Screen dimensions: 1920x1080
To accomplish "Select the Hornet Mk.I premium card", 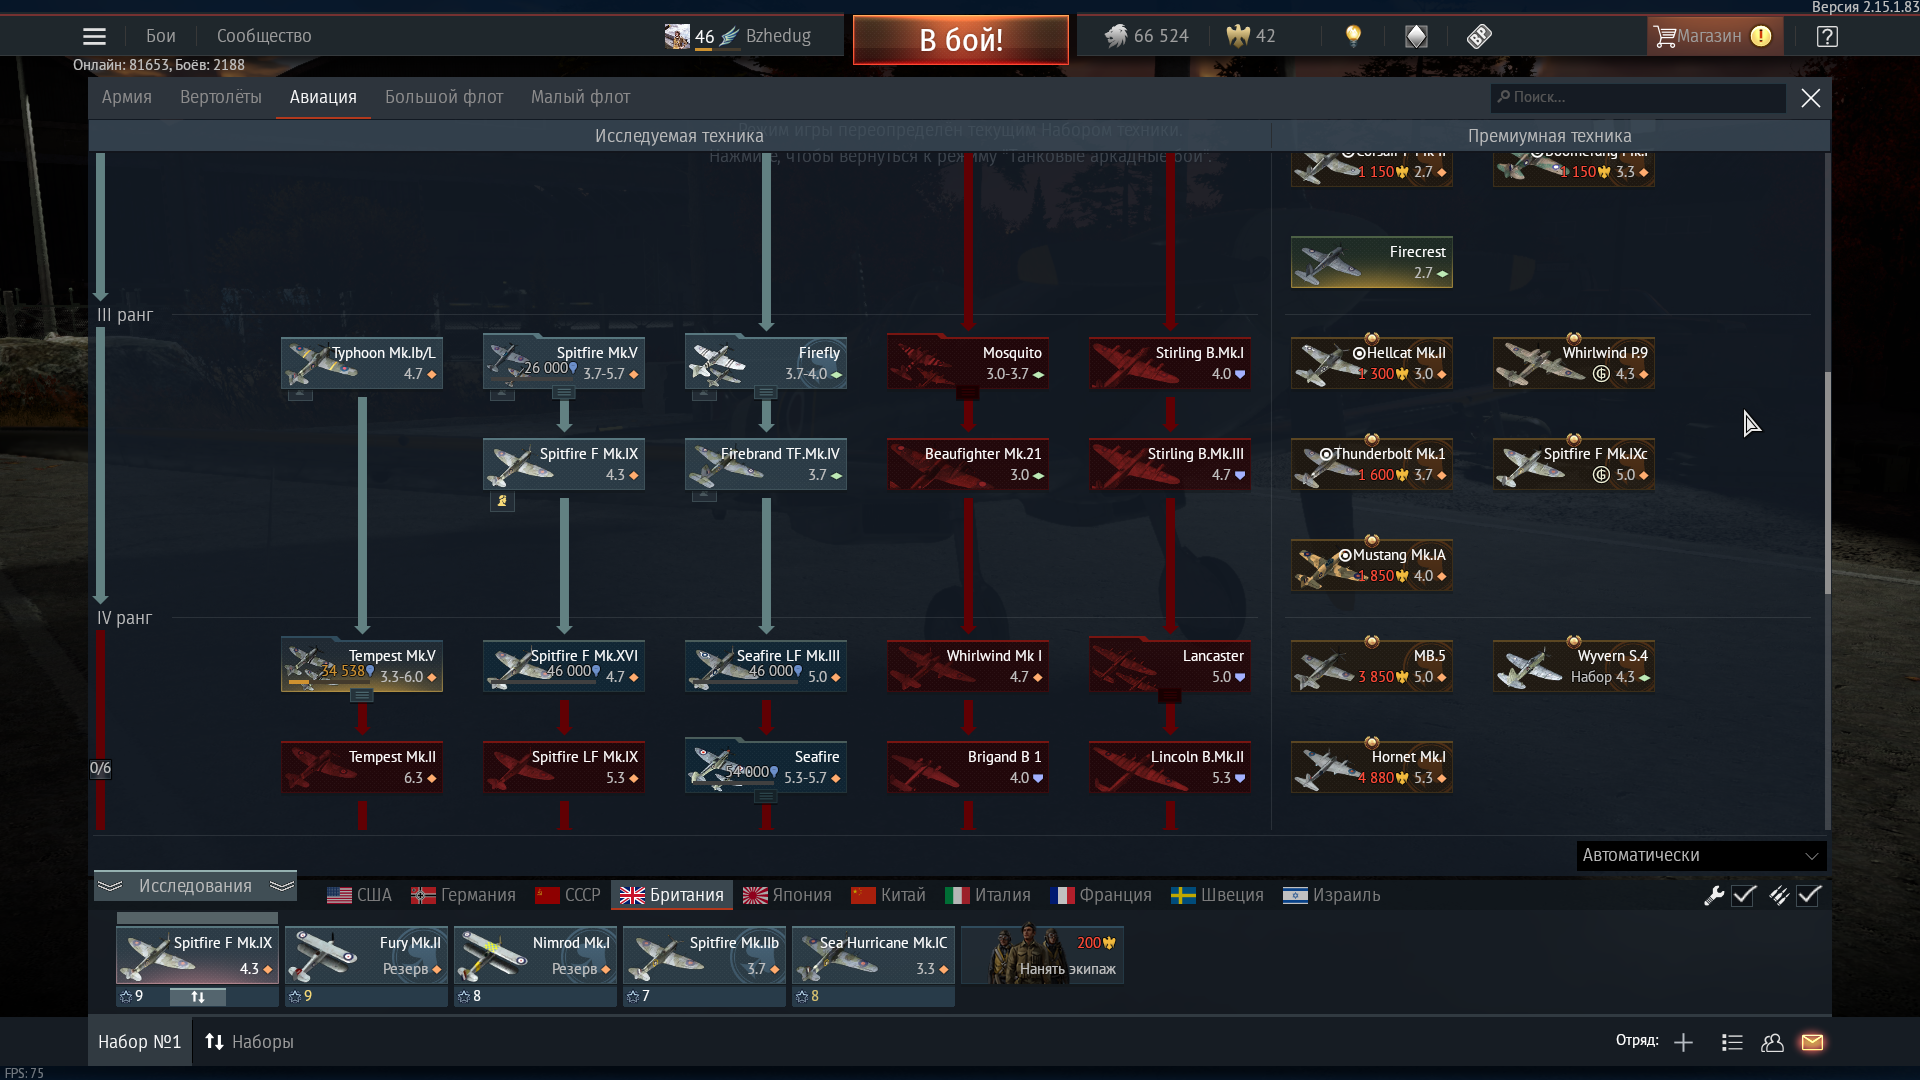I will (1372, 767).
